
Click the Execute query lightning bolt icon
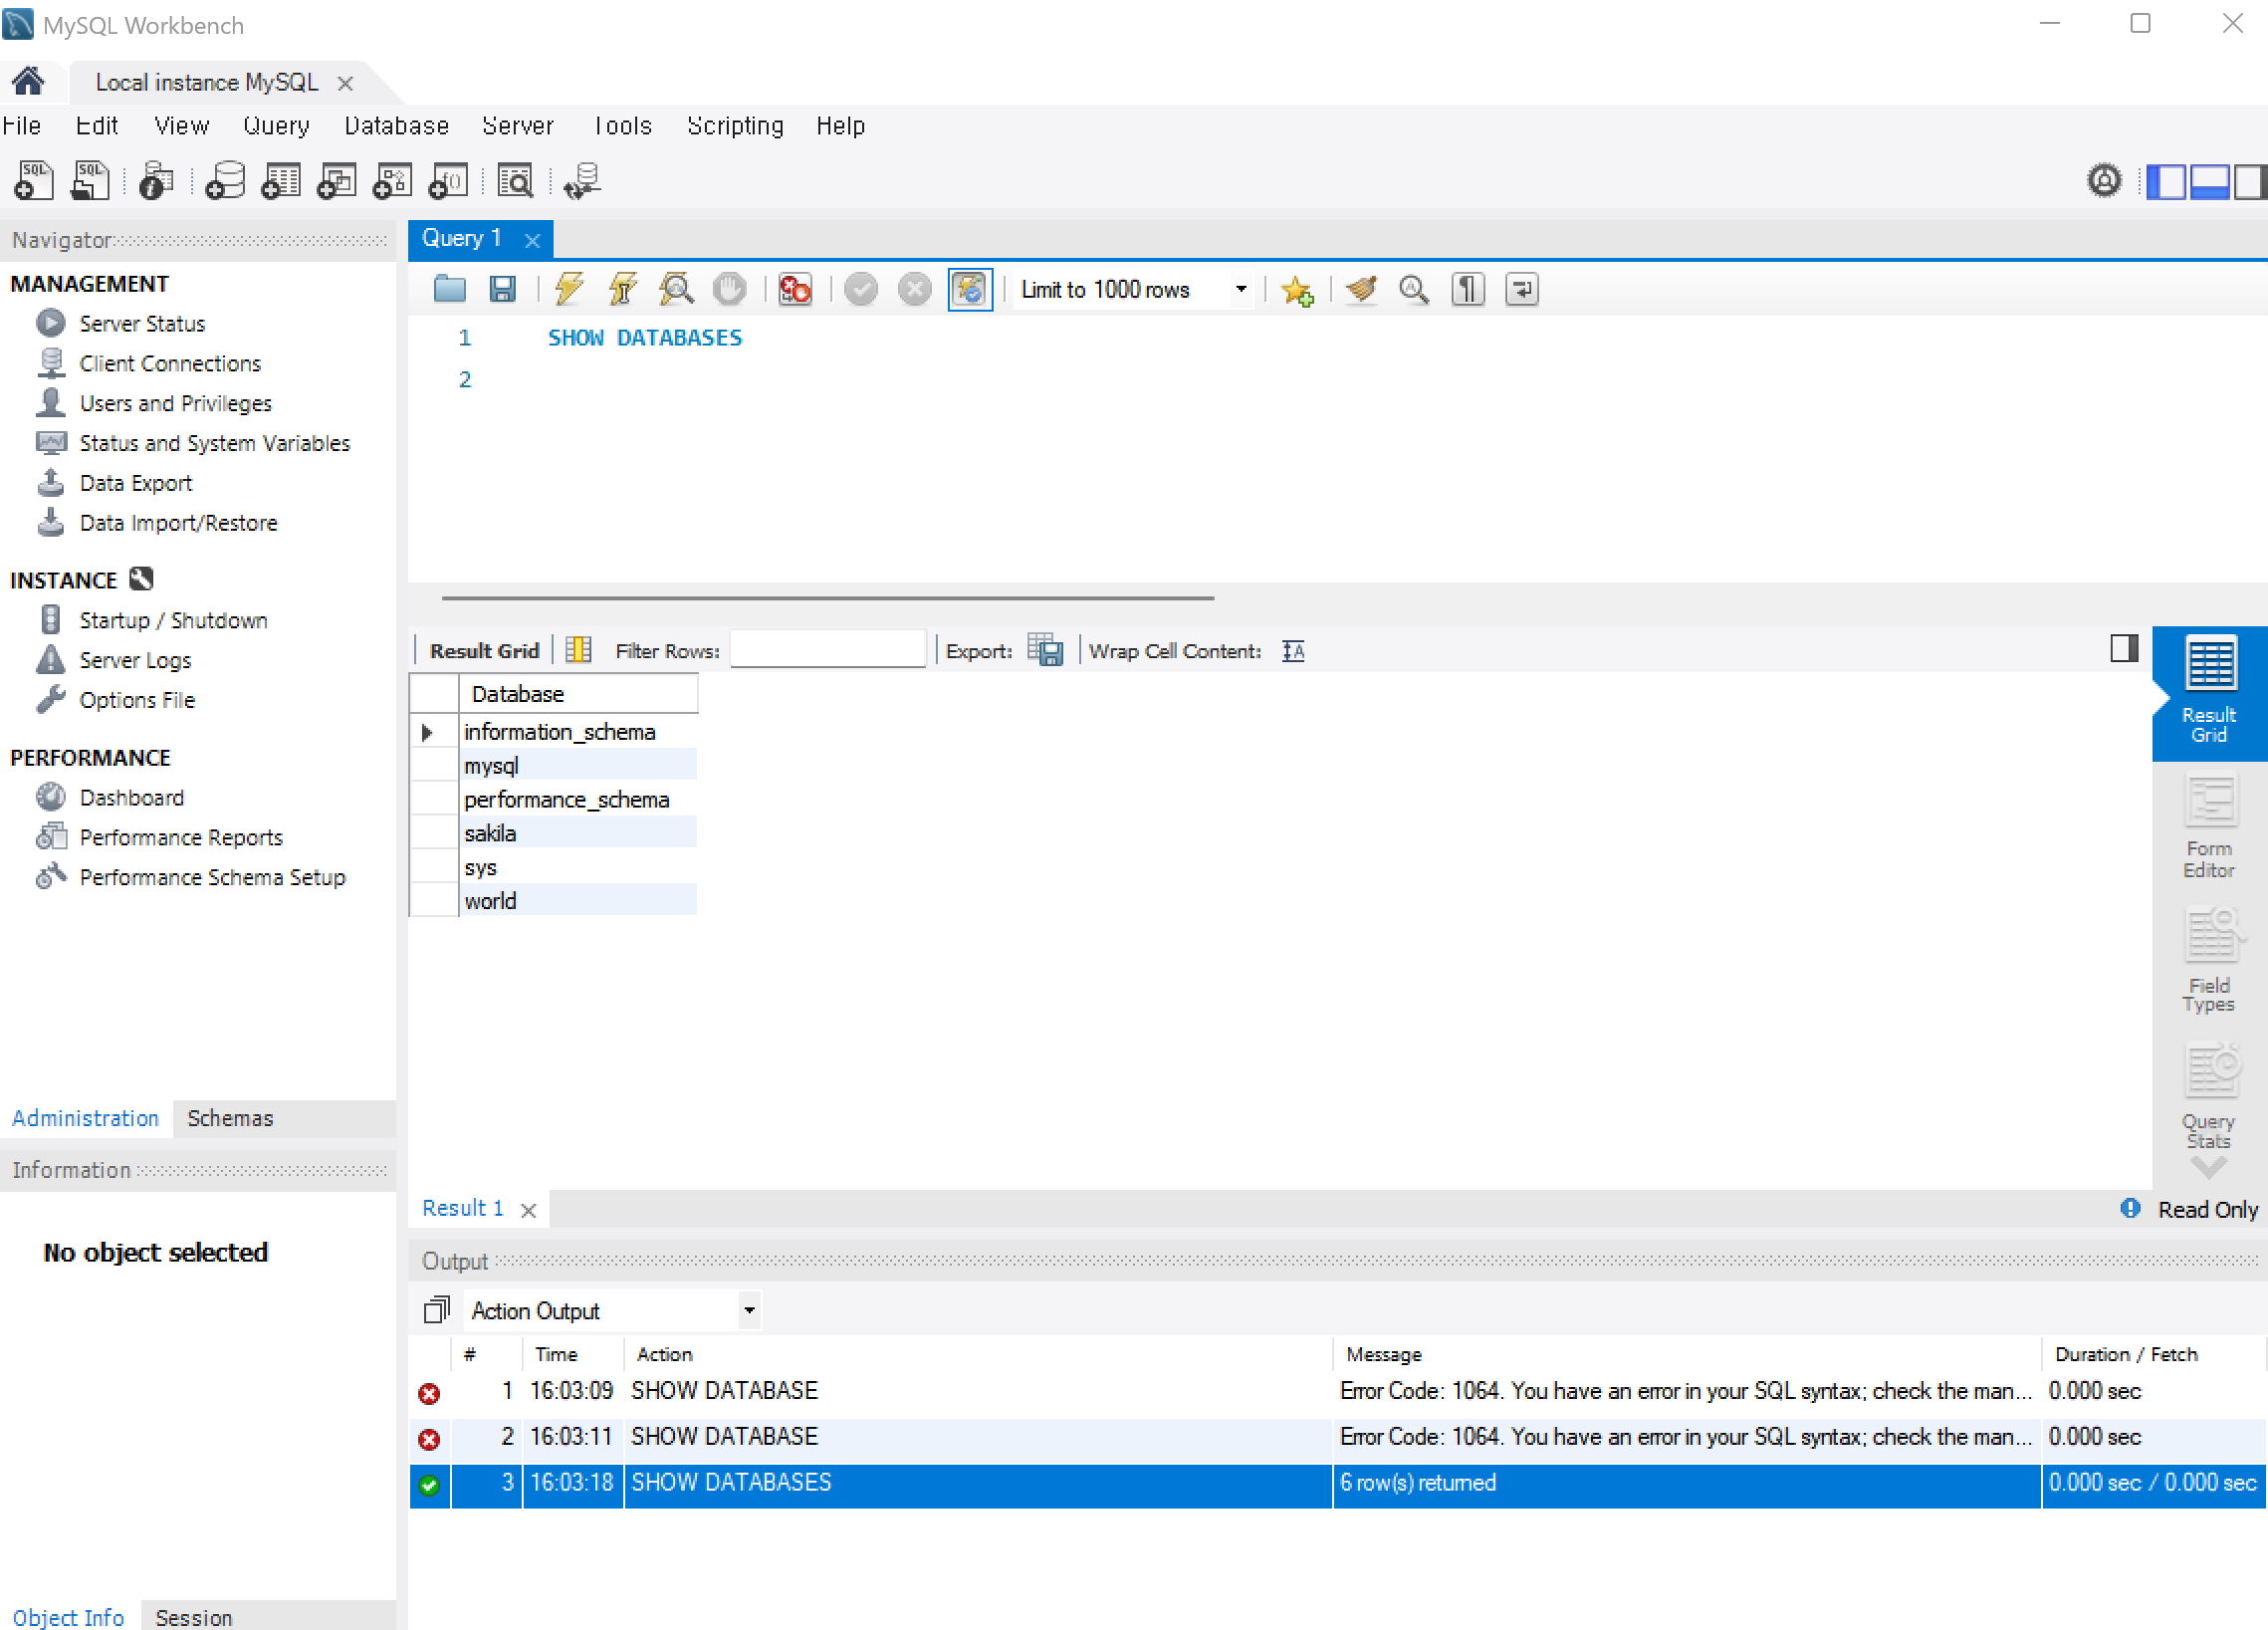569,290
